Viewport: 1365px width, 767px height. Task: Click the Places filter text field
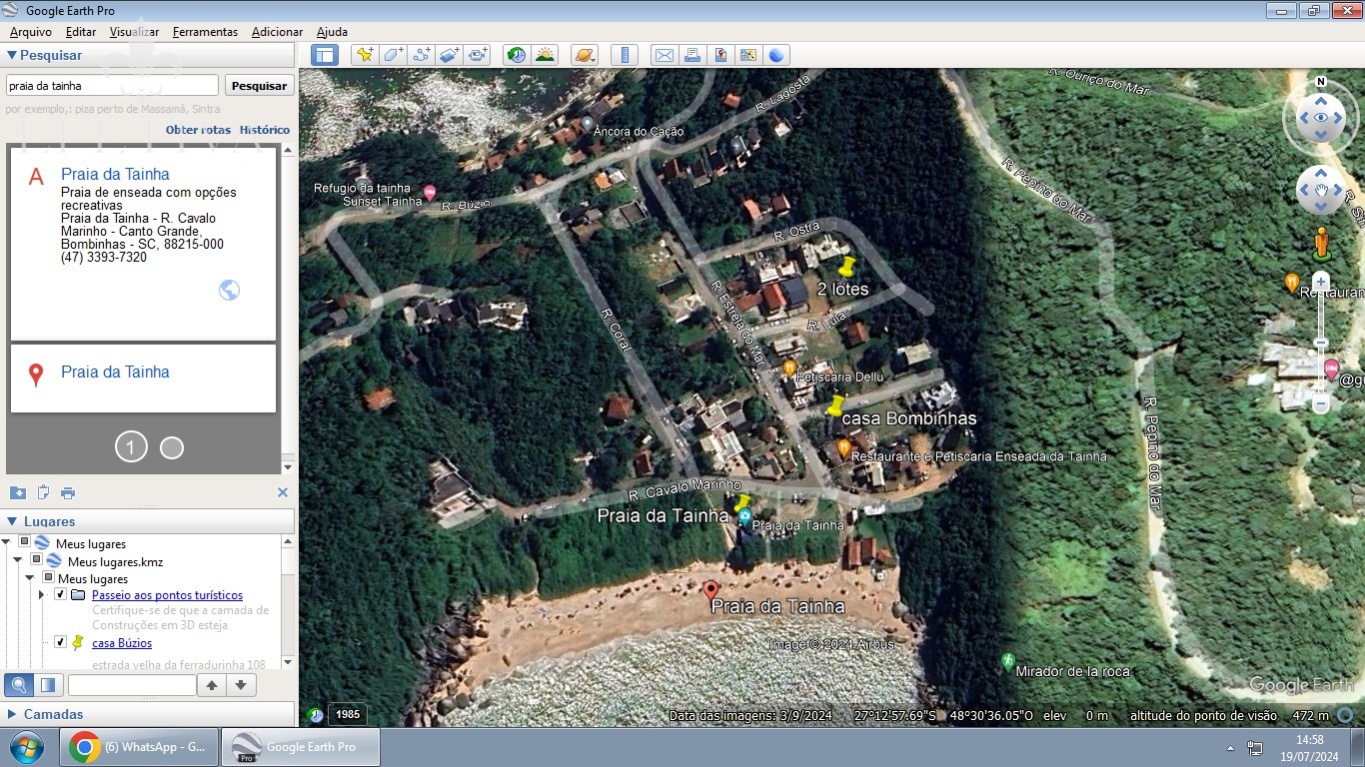(132, 685)
